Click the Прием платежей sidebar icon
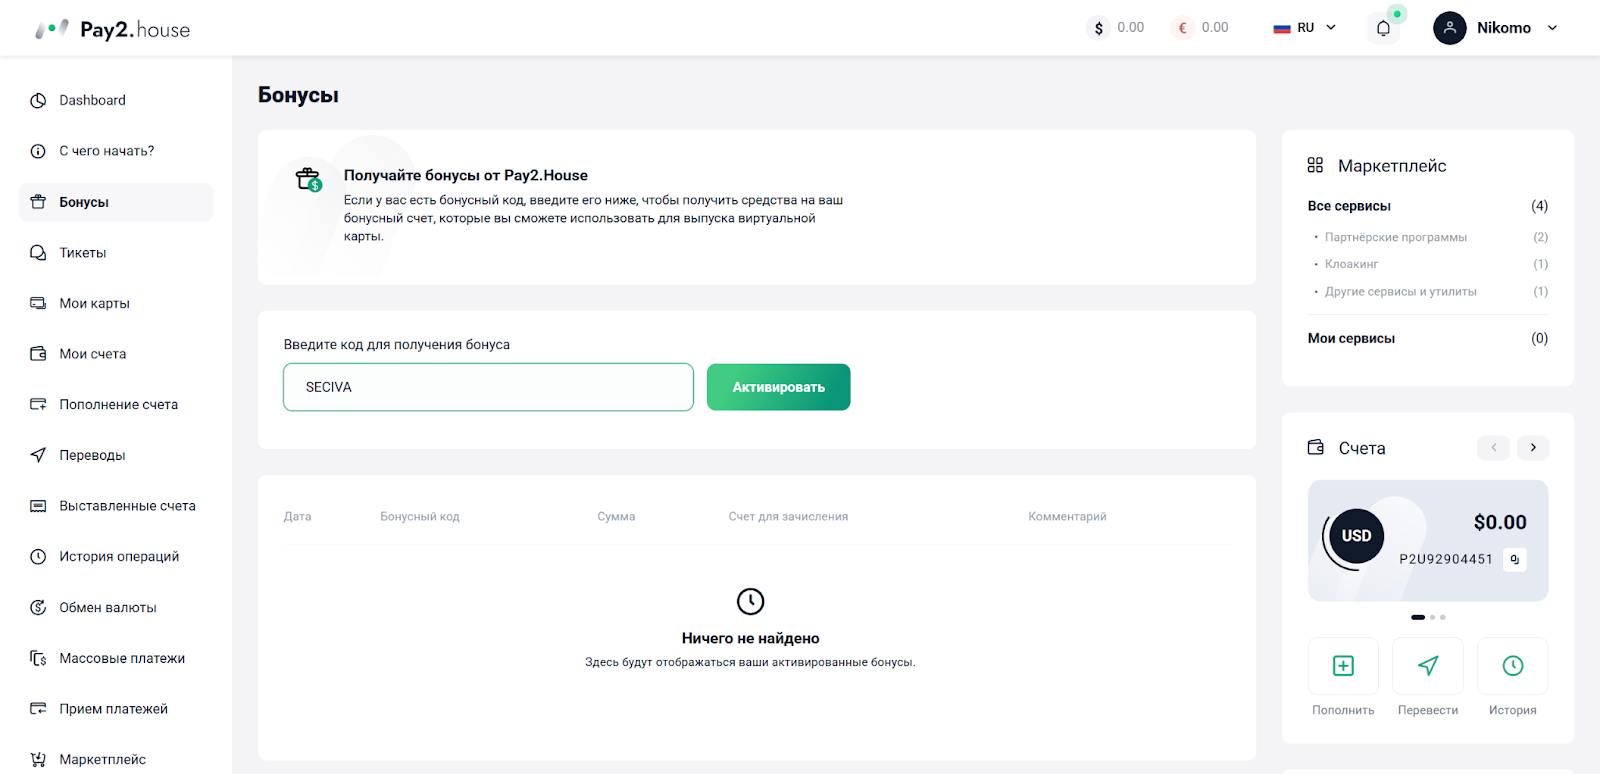The height and width of the screenshot is (774, 1600). coord(38,708)
